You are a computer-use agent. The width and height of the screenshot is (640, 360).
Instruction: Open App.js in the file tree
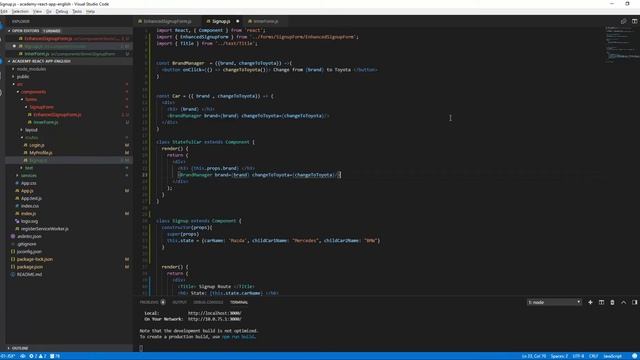click(x=27, y=191)
